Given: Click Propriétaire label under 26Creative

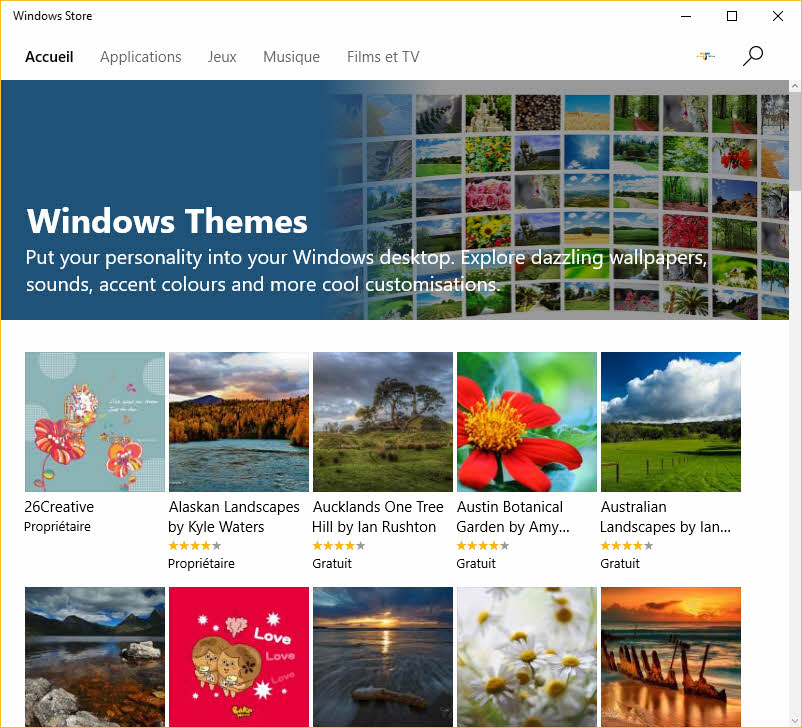Looking at the screenshot, I should coord(57,527).
